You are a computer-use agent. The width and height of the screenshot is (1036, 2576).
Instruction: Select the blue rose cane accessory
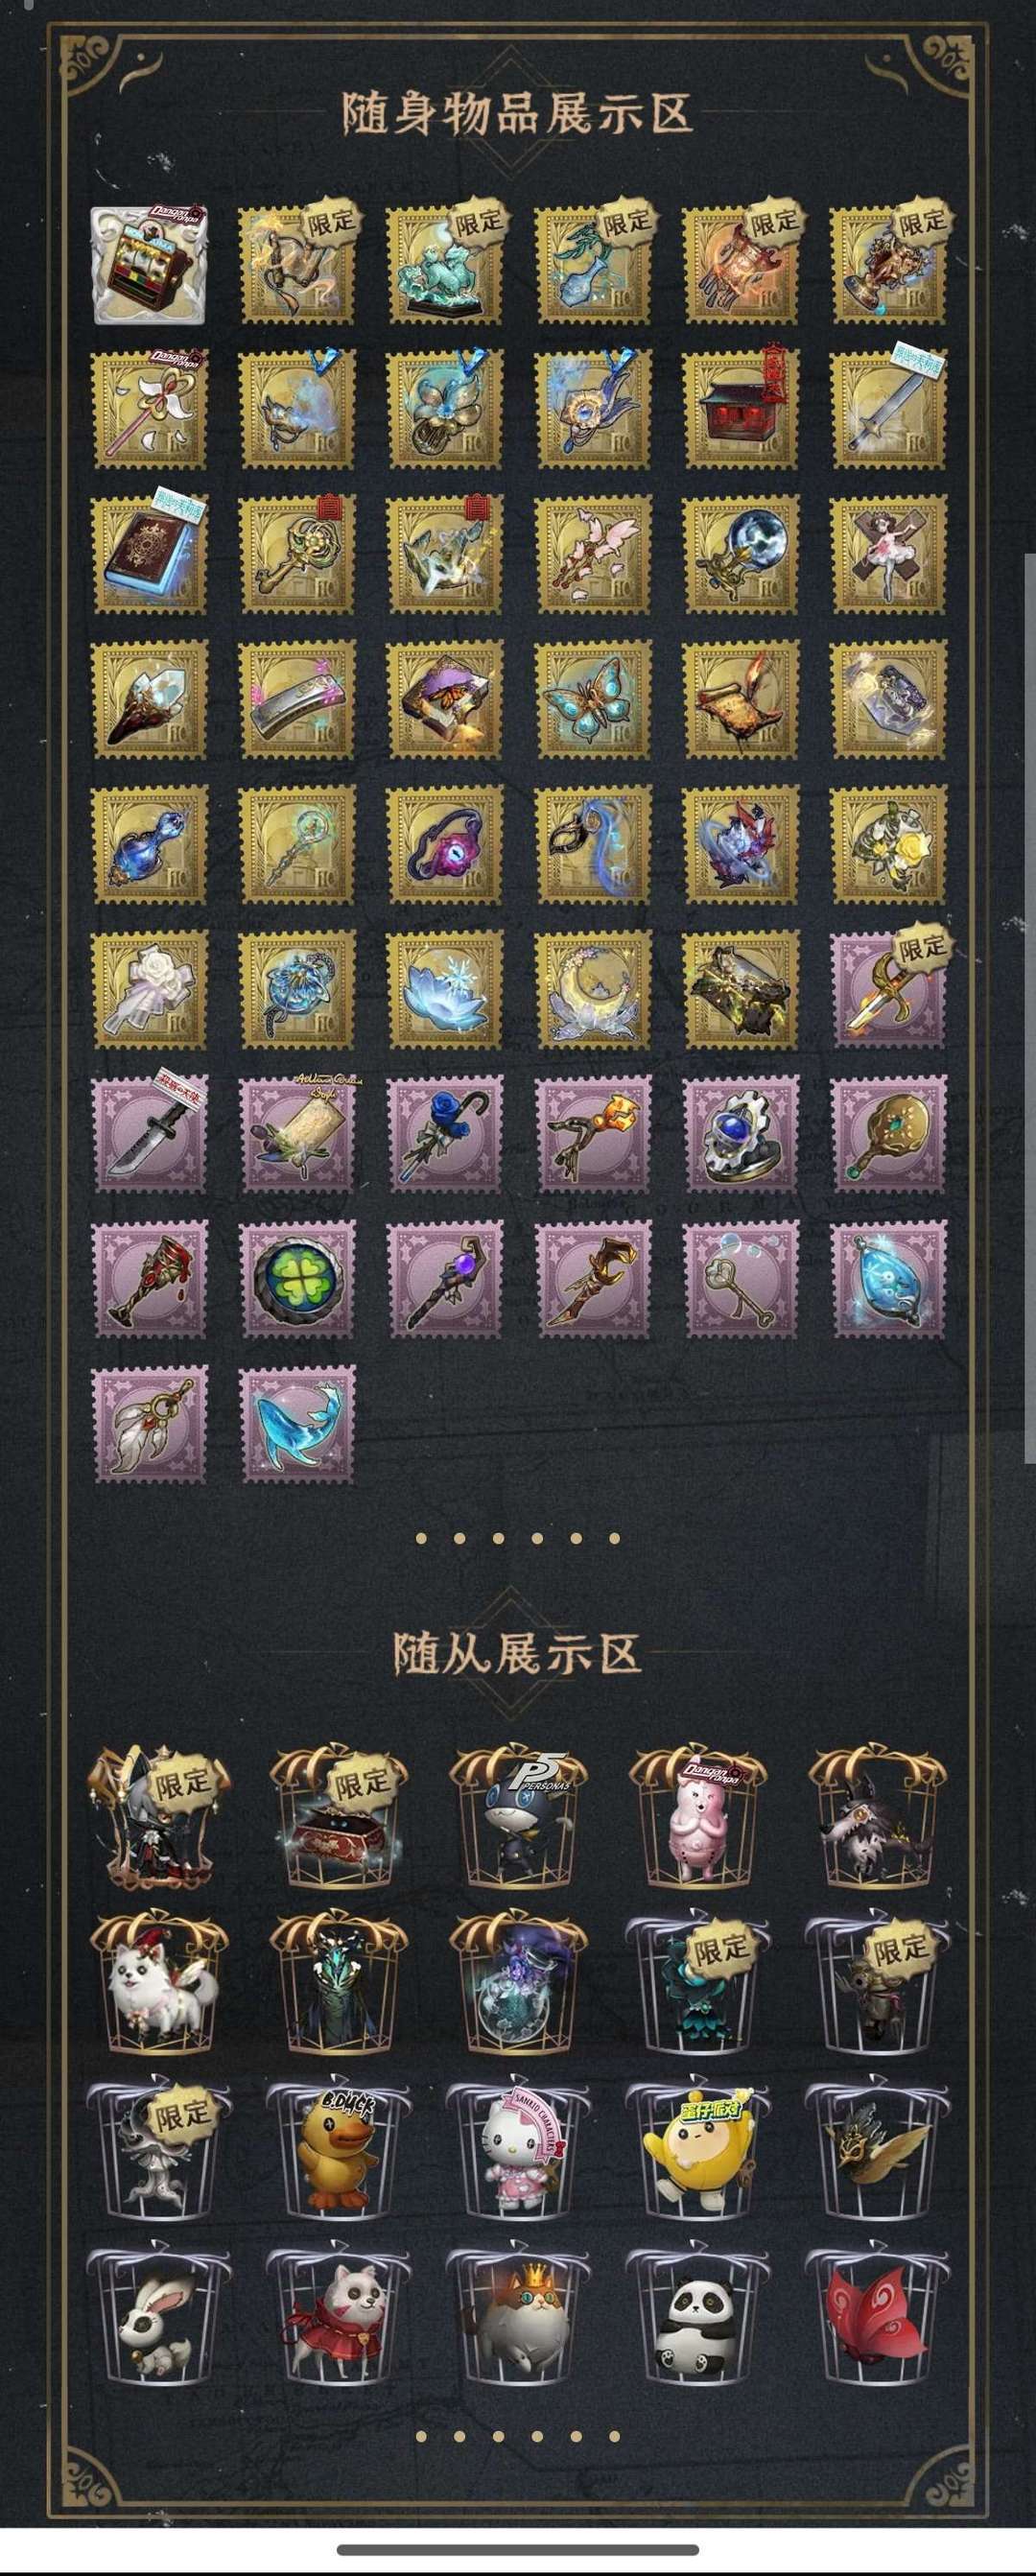[445, 1134]
